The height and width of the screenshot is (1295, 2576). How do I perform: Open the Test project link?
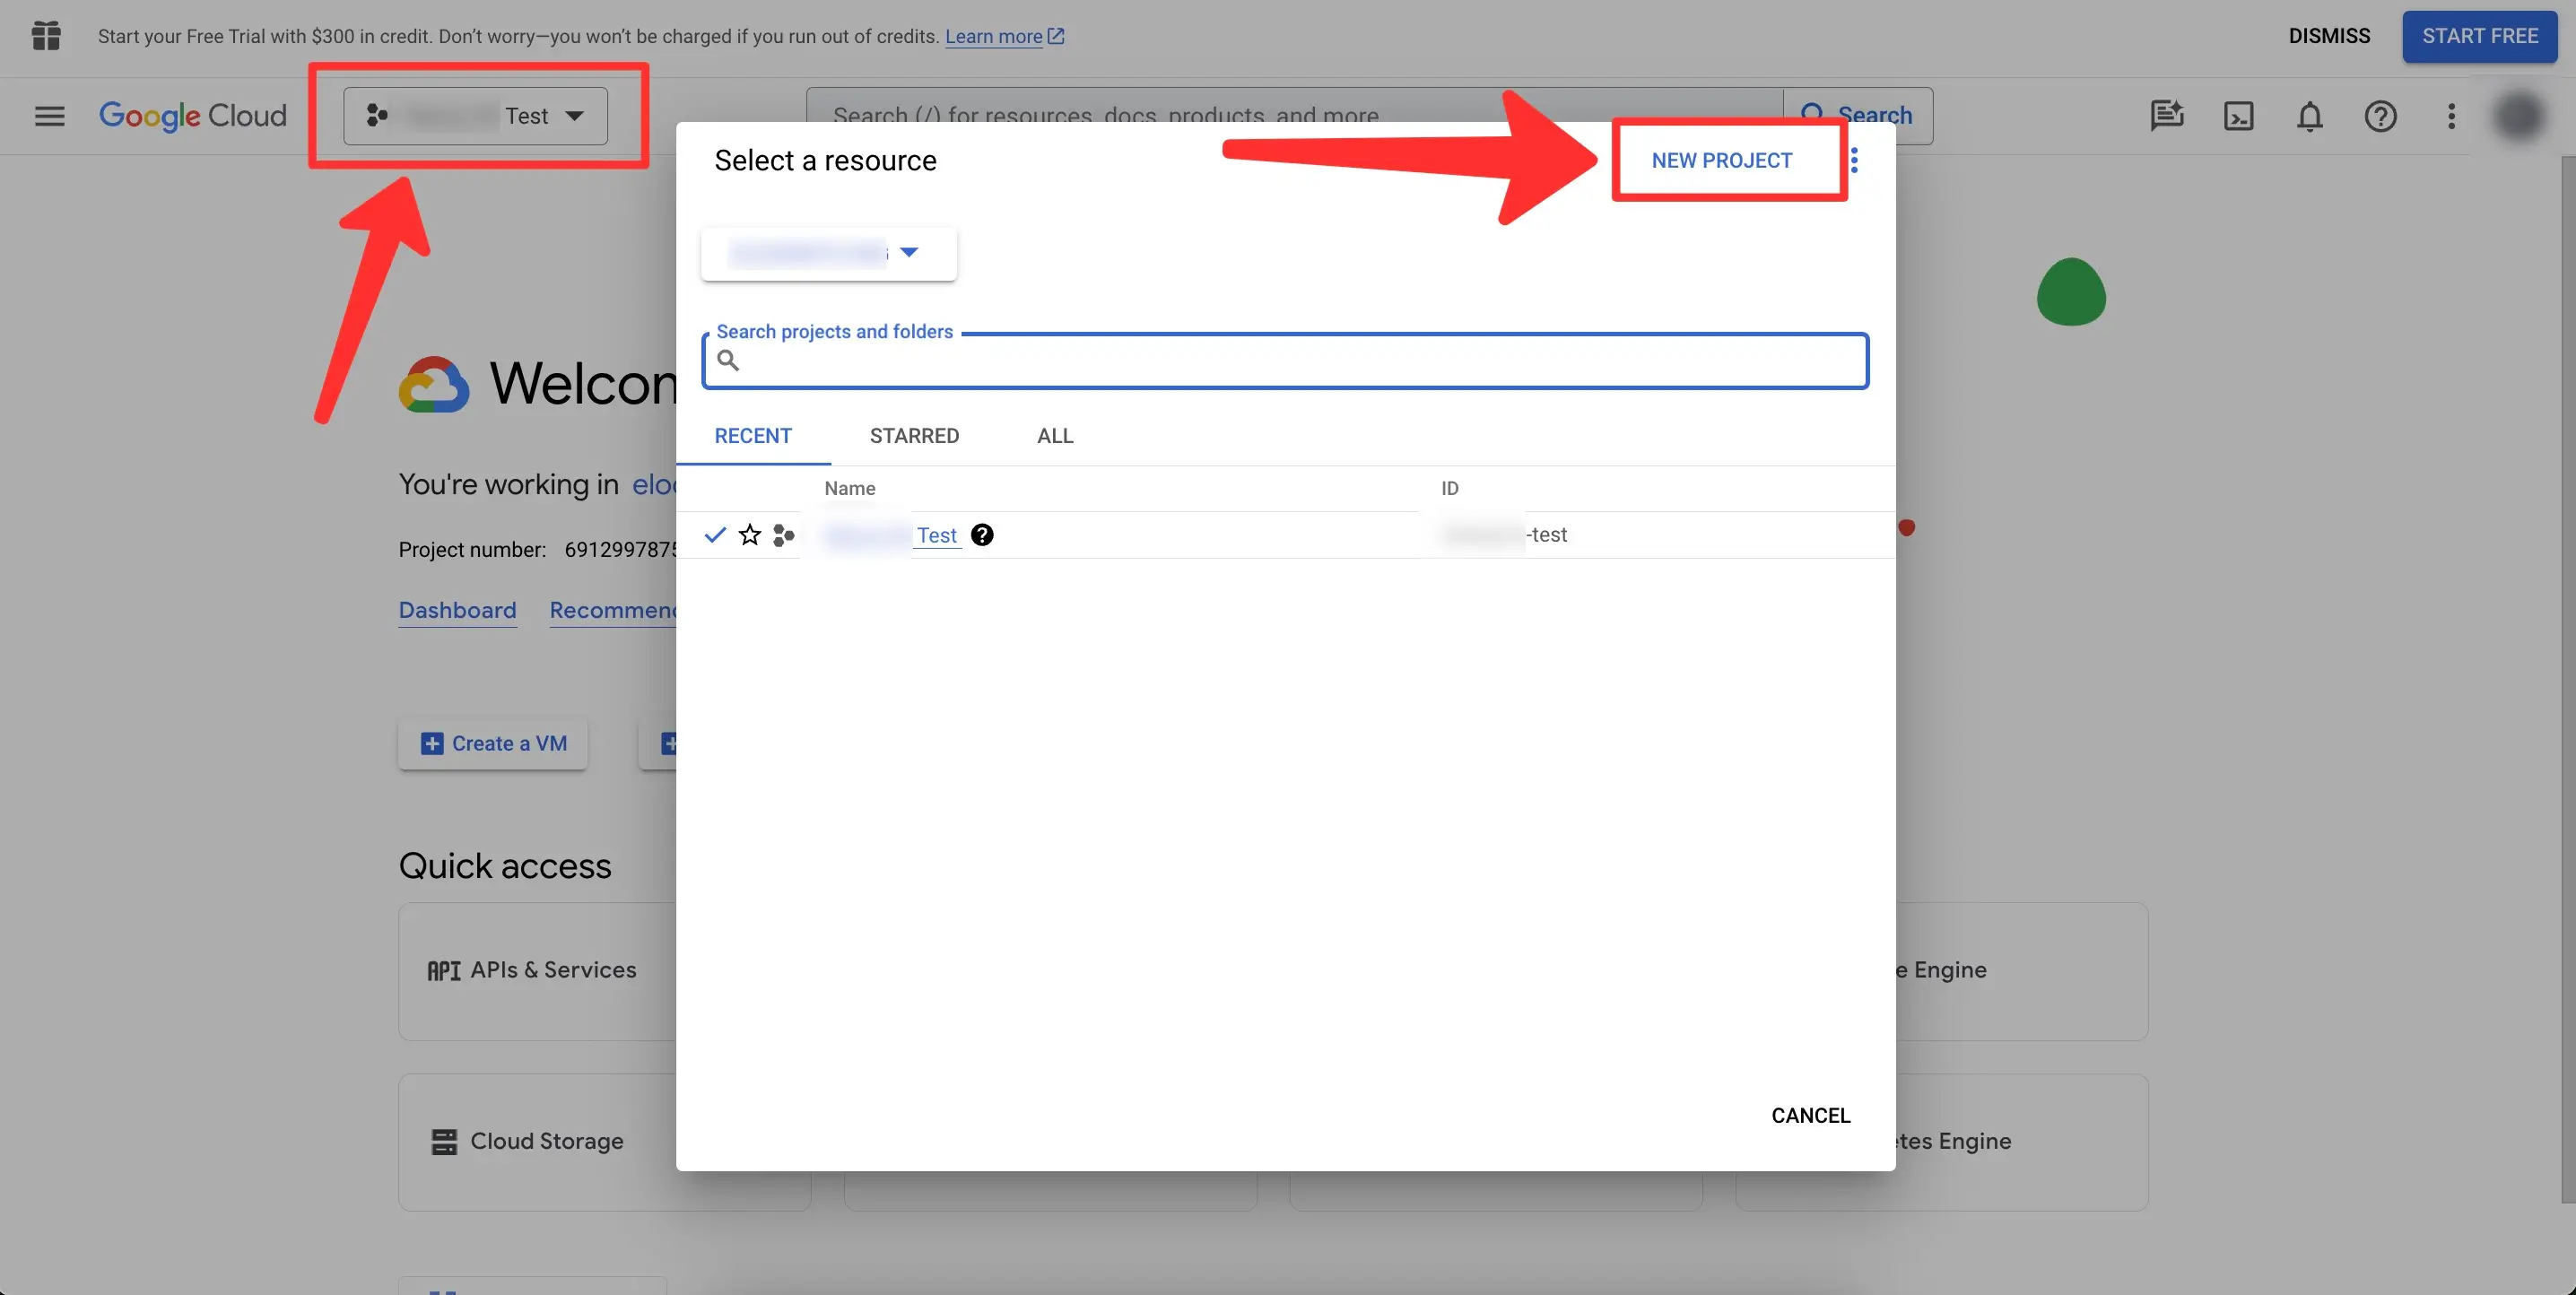pos(936,535)
